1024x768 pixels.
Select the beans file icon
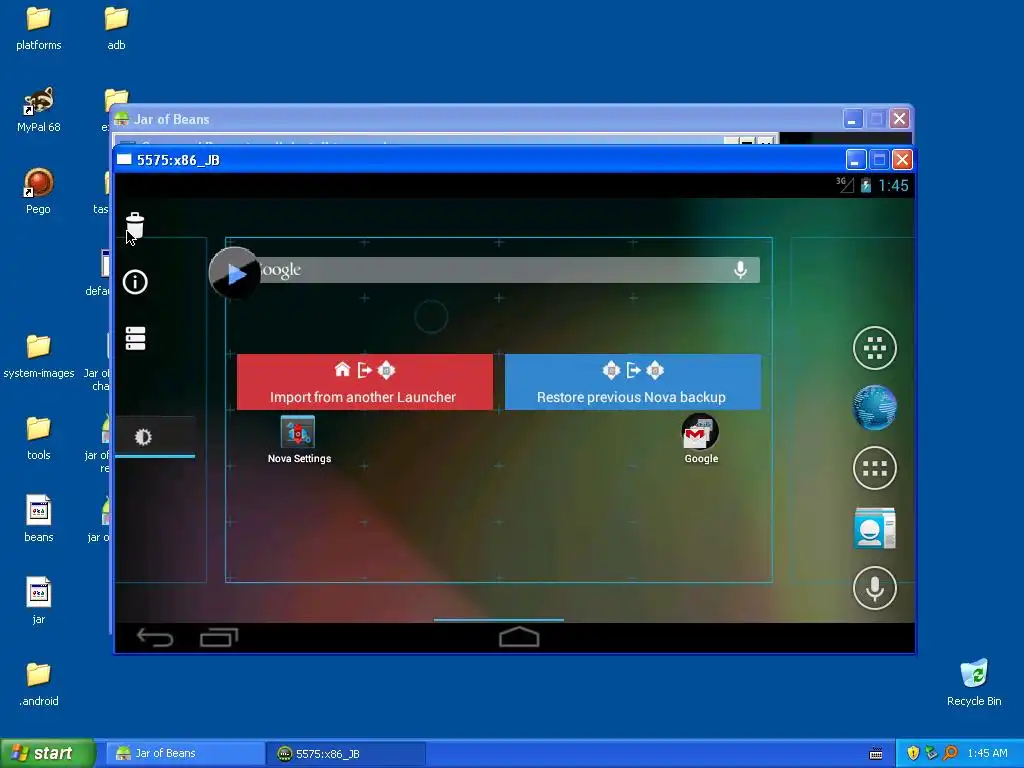(39, 520)
